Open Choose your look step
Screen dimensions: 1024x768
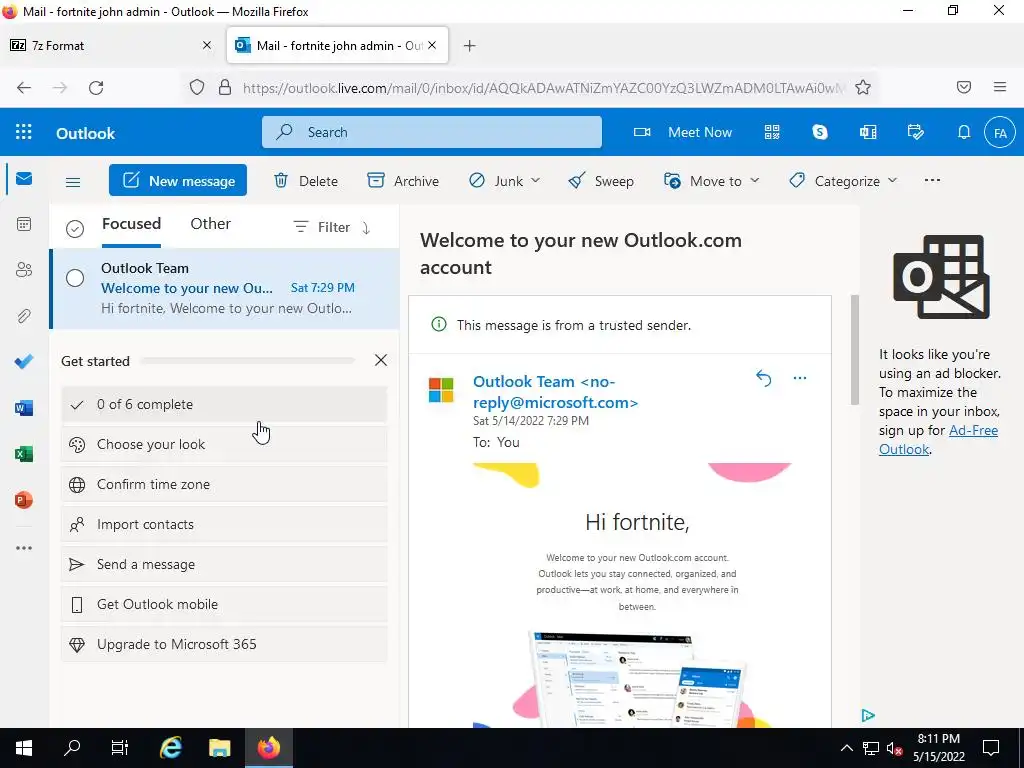point(224,444)
